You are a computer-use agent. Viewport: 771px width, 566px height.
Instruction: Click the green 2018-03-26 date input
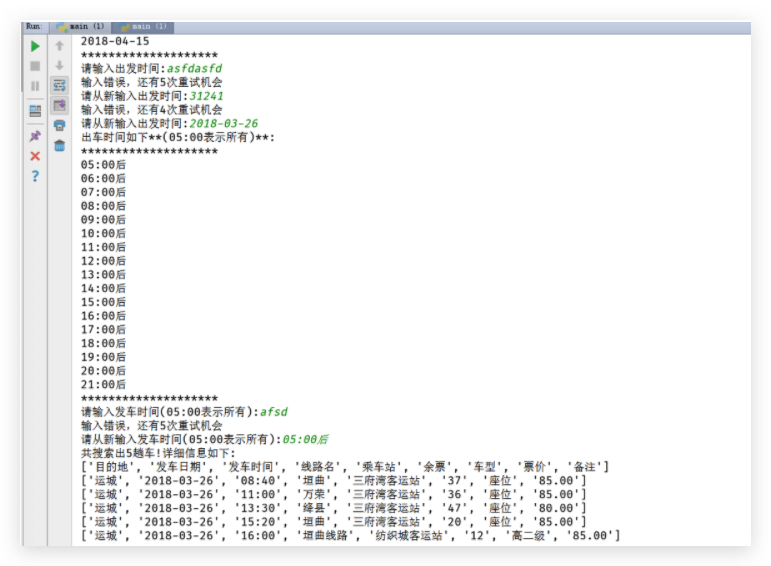[x=230, y=123]
